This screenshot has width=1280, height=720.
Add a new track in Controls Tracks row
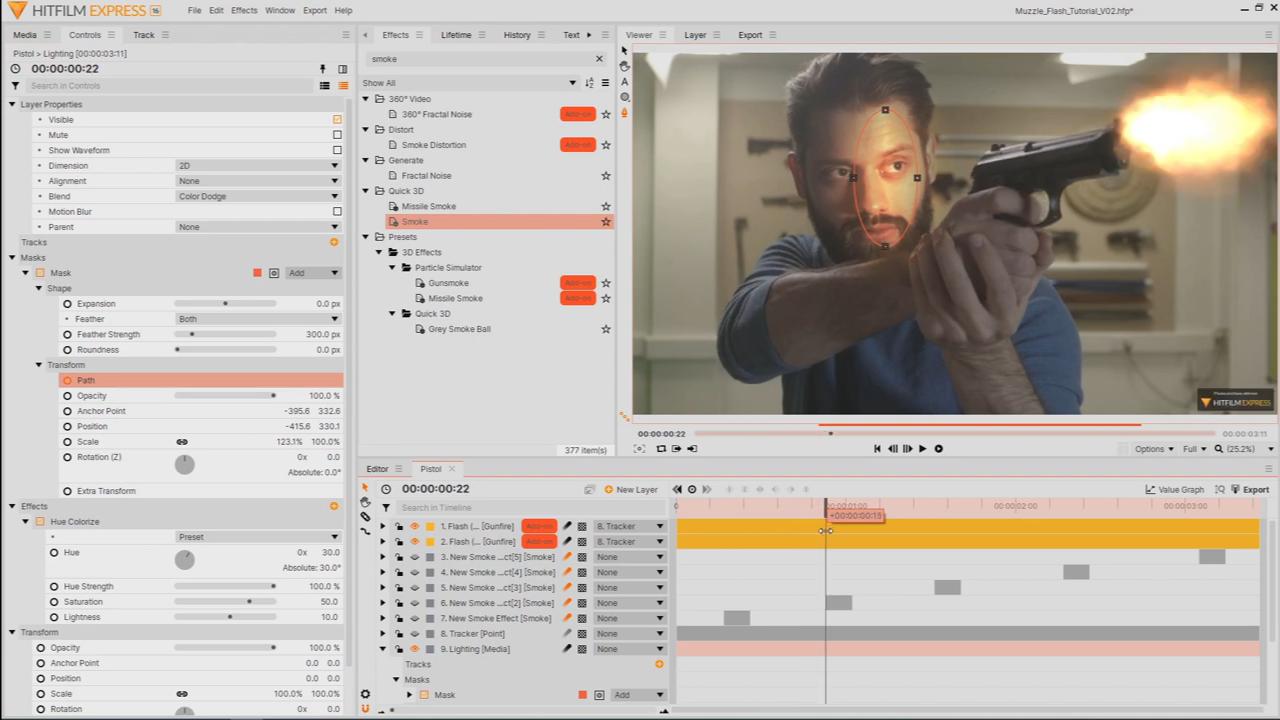[x=334, y=242]
